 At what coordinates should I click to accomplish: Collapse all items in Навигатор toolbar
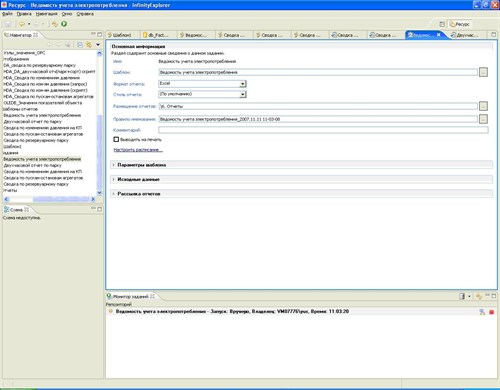click(x=80, y=45)
